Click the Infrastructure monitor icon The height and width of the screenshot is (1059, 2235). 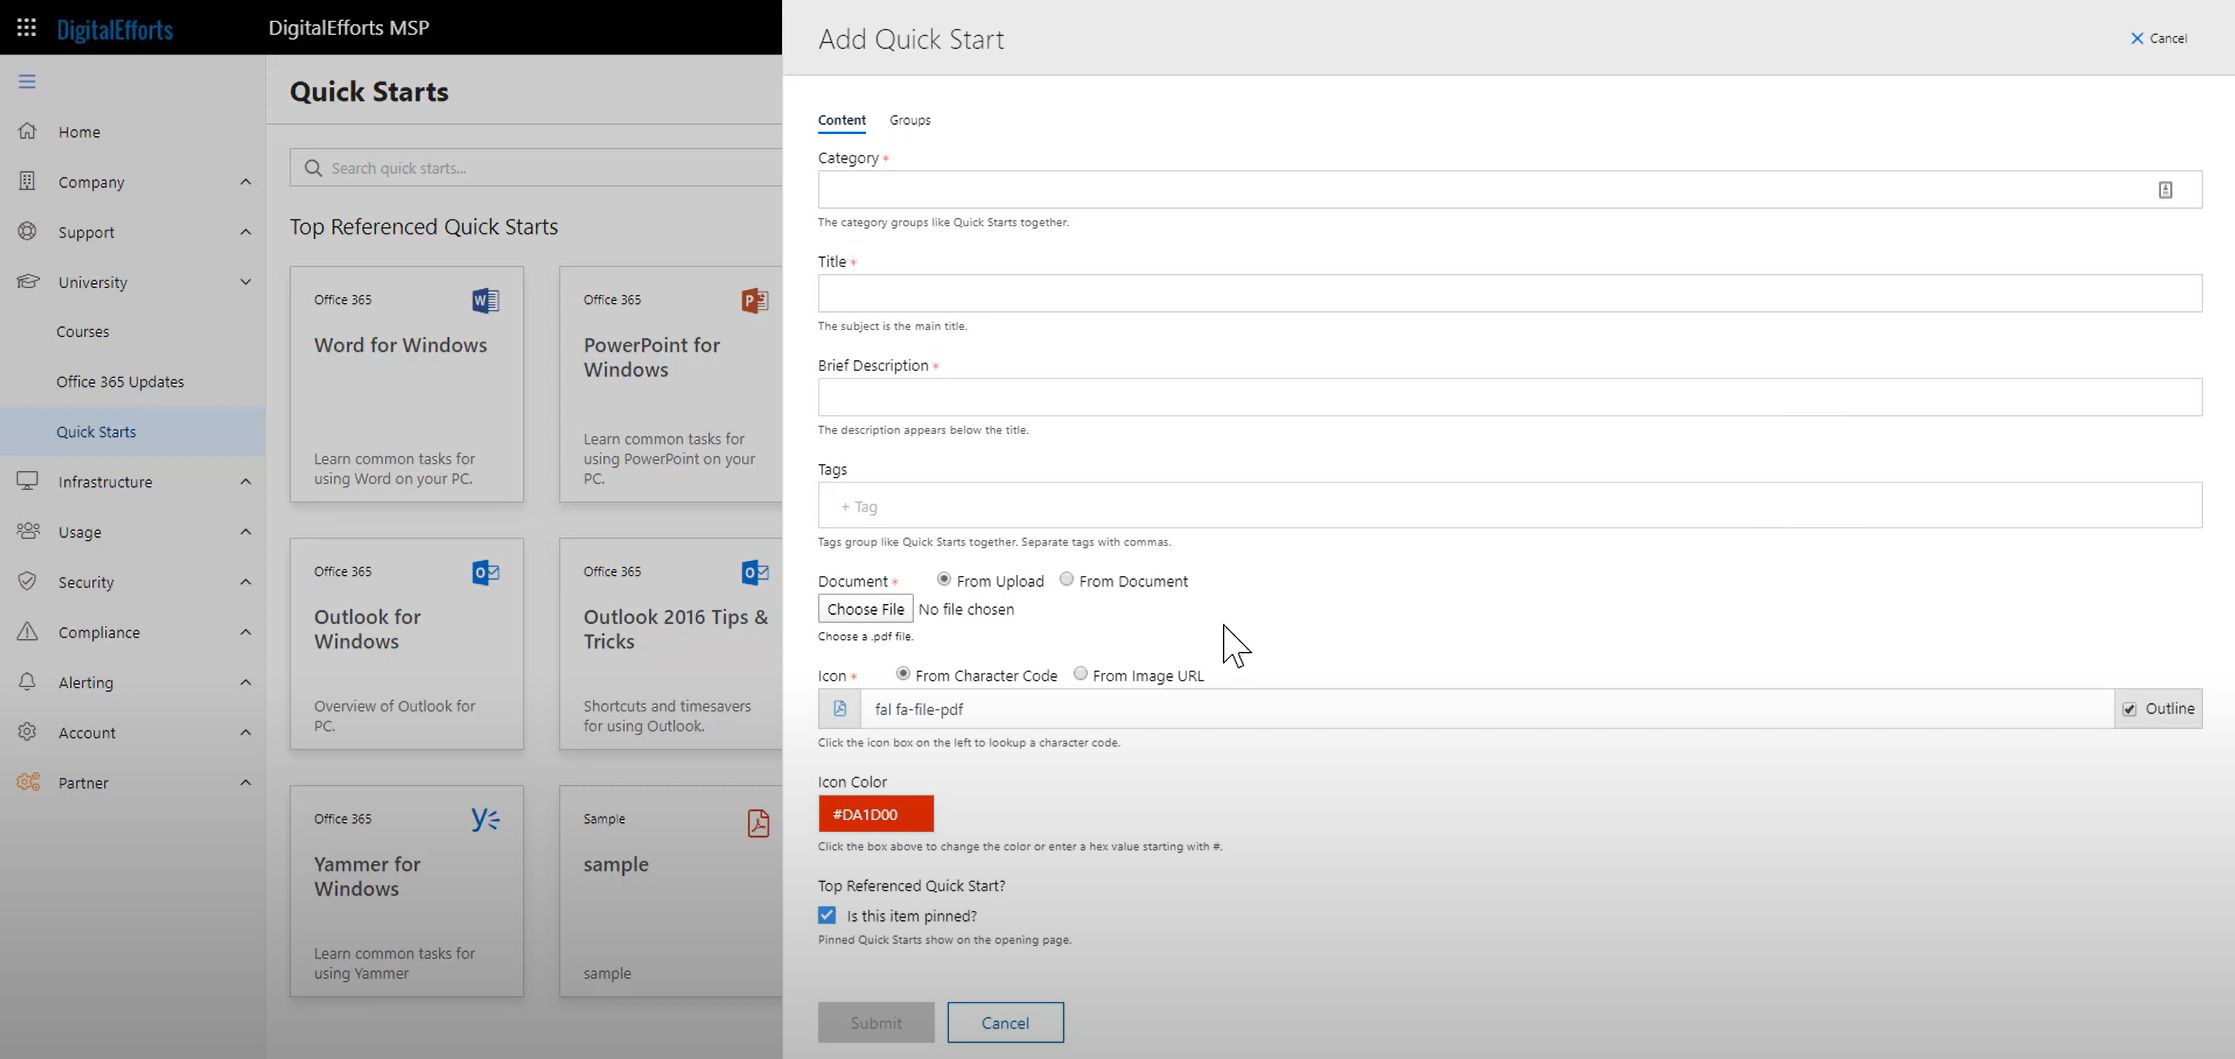coord(27,481)
